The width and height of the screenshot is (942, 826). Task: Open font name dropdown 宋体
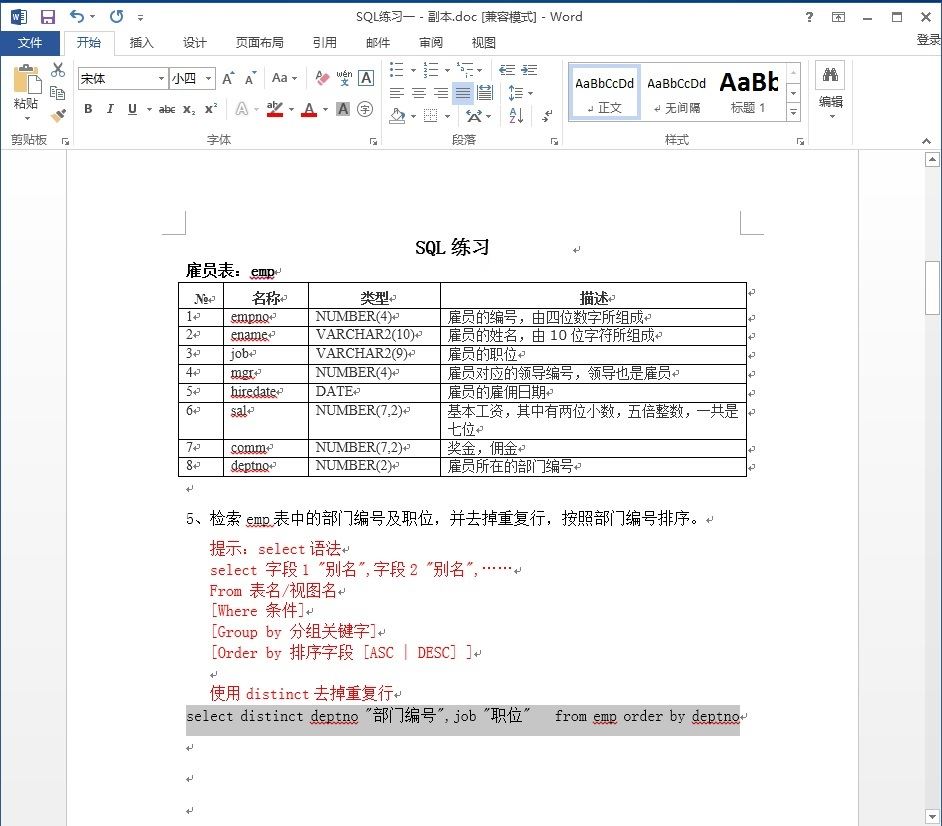pyautogui.click(x=161, y=79)
